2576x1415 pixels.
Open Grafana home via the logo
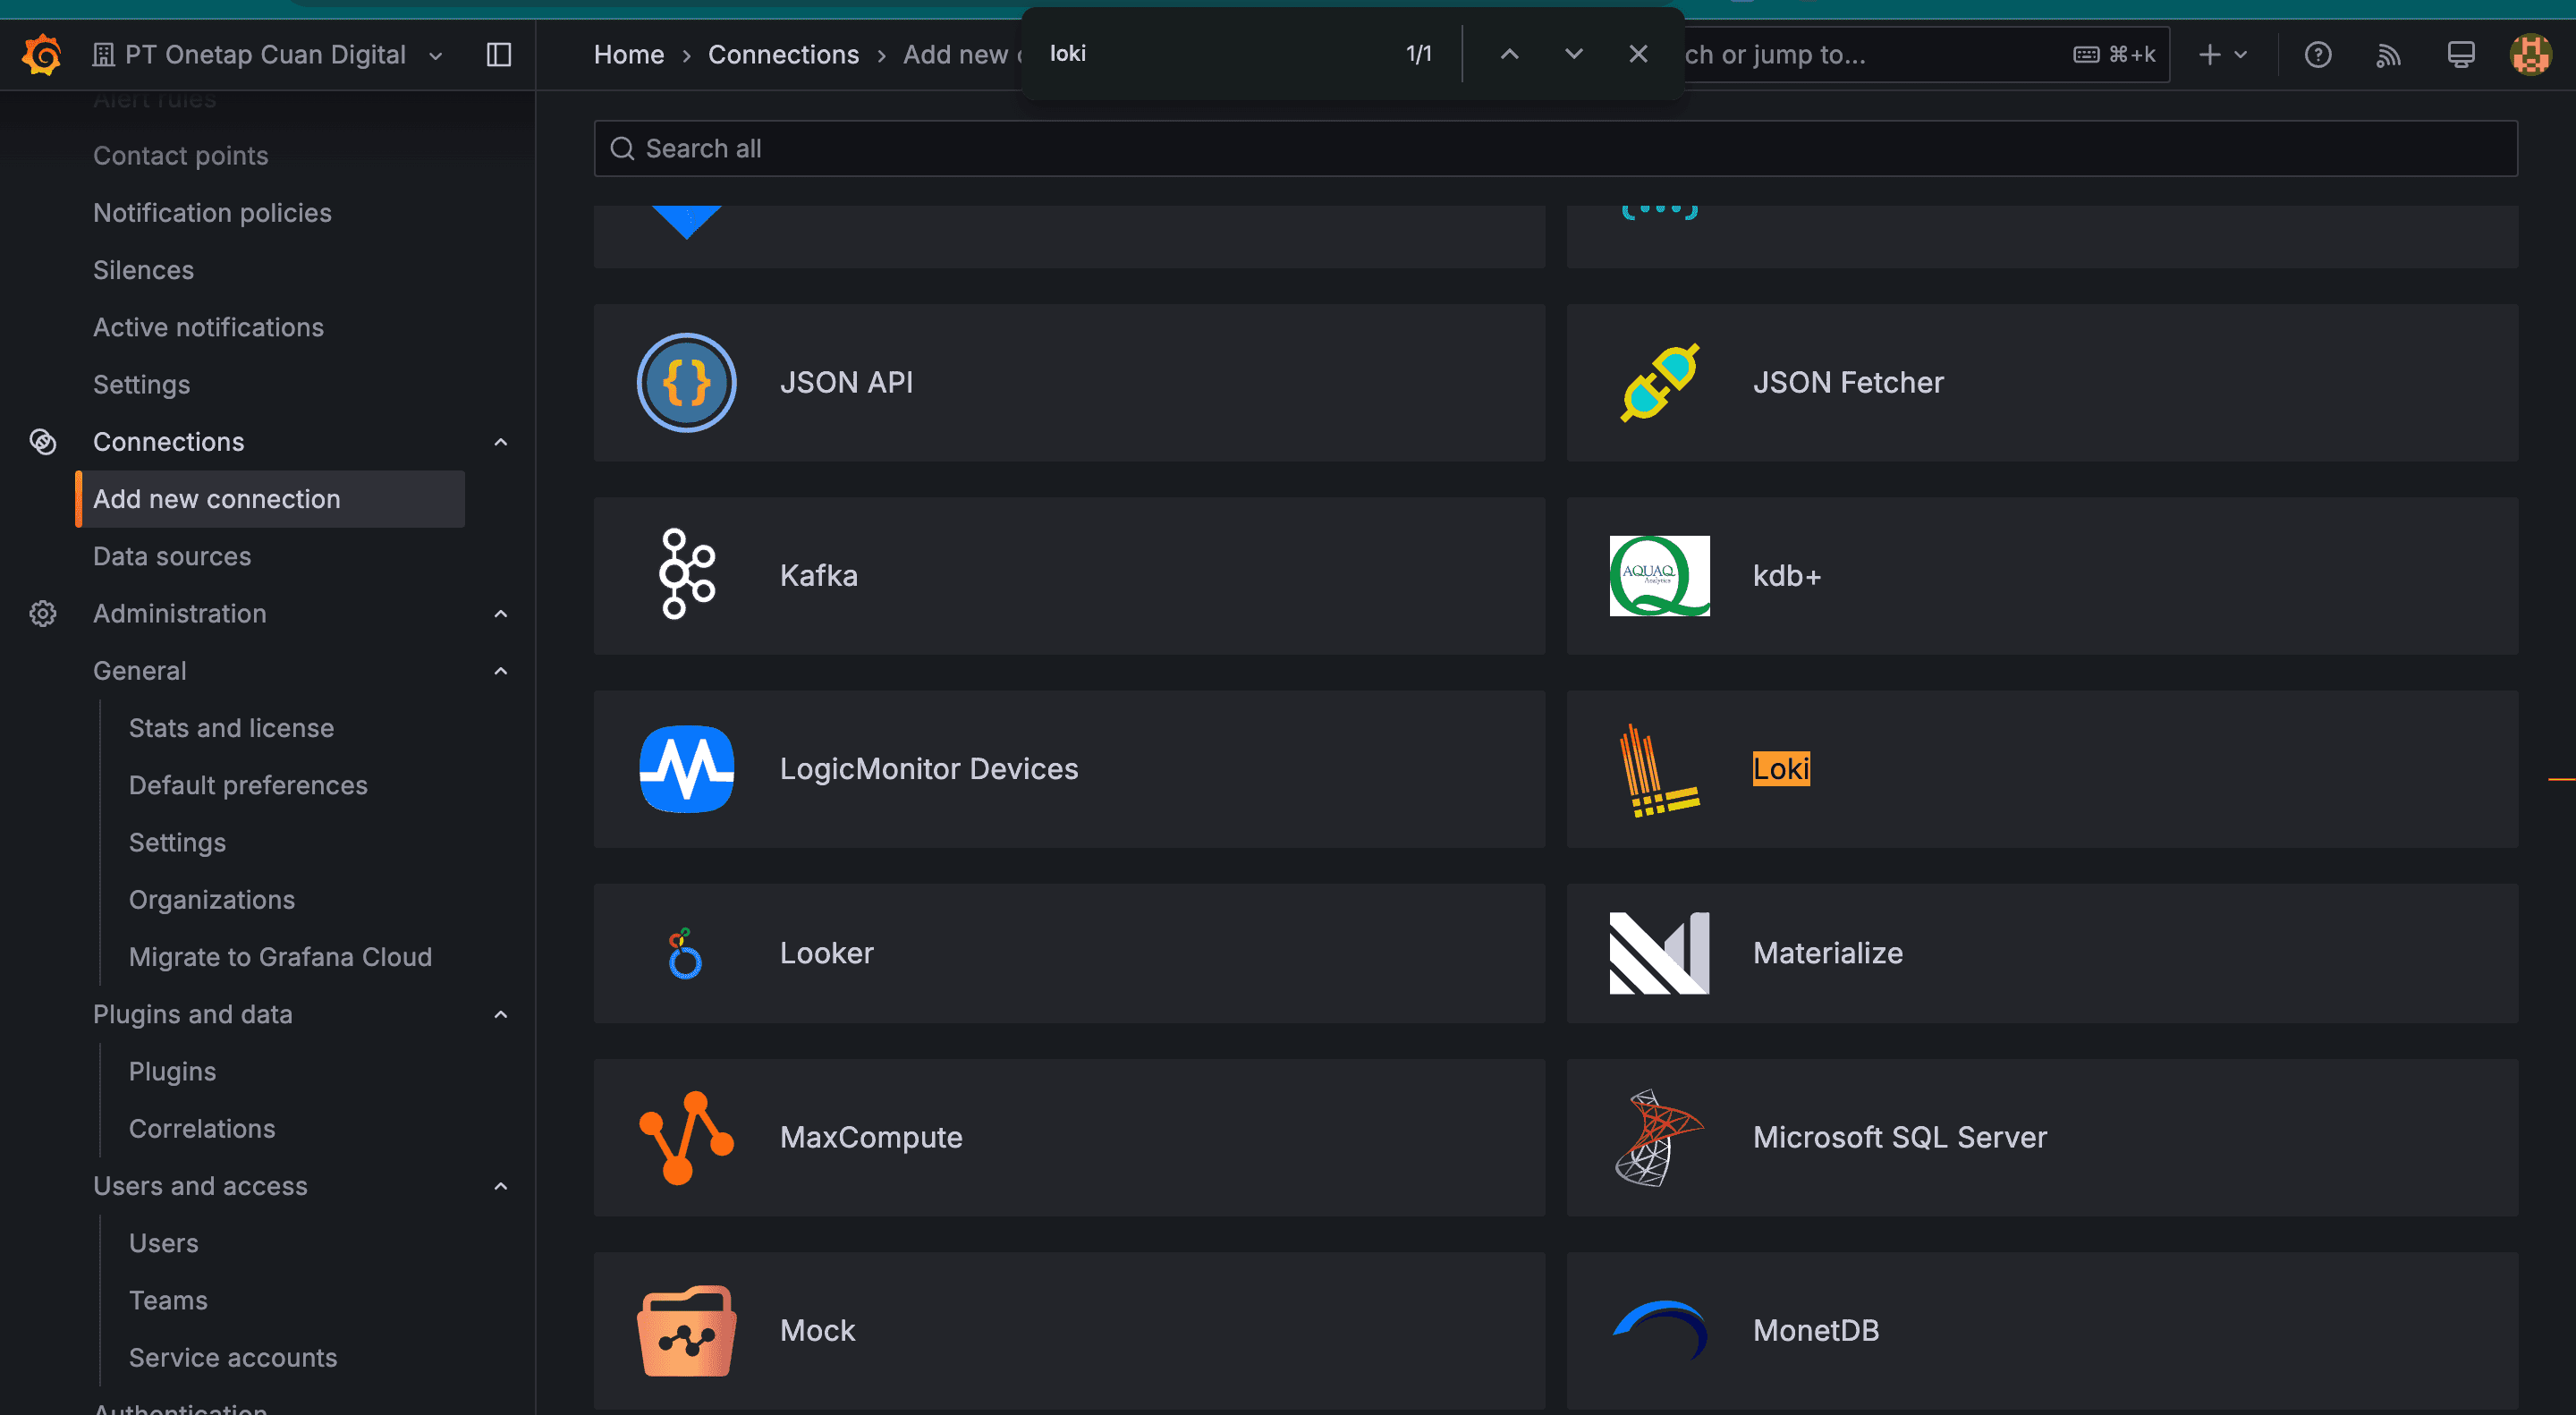42,54
